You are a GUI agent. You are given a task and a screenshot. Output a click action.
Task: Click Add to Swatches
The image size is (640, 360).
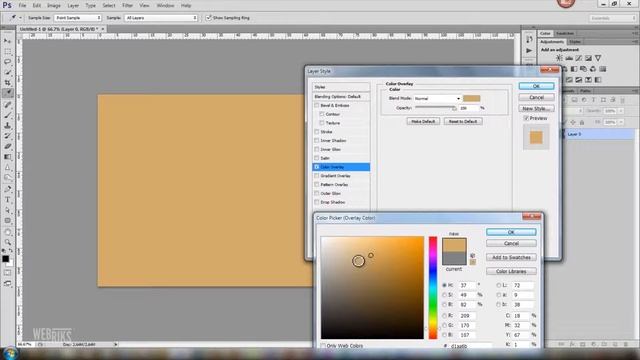tap(511, 257)
